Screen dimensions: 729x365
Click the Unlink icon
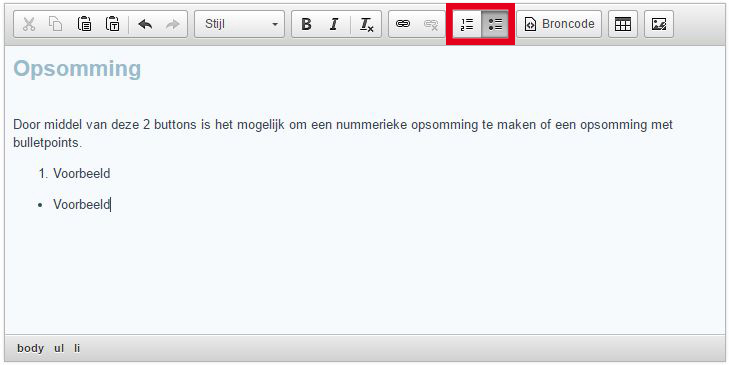click(431, 24)
